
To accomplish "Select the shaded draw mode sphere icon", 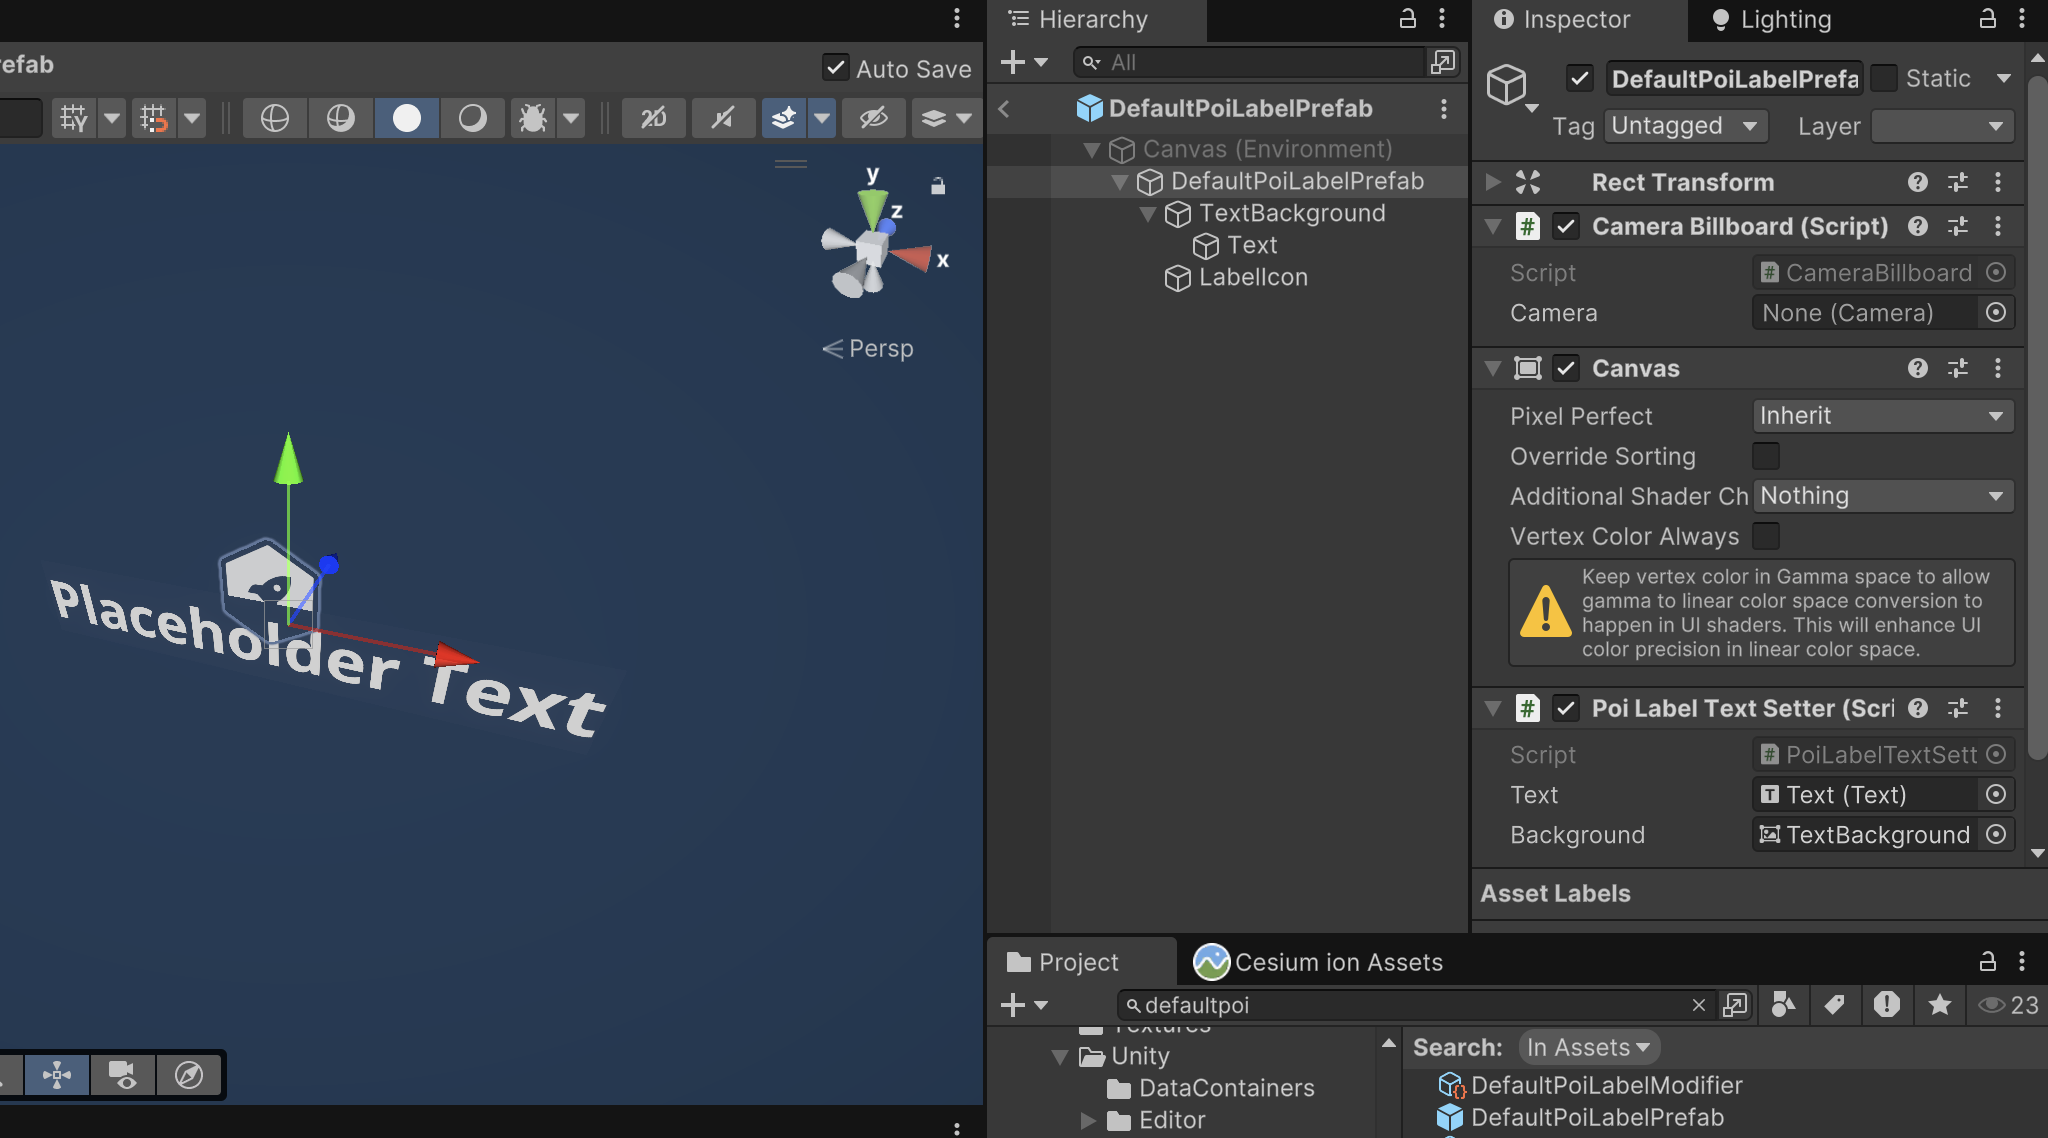I will point(406,118).
